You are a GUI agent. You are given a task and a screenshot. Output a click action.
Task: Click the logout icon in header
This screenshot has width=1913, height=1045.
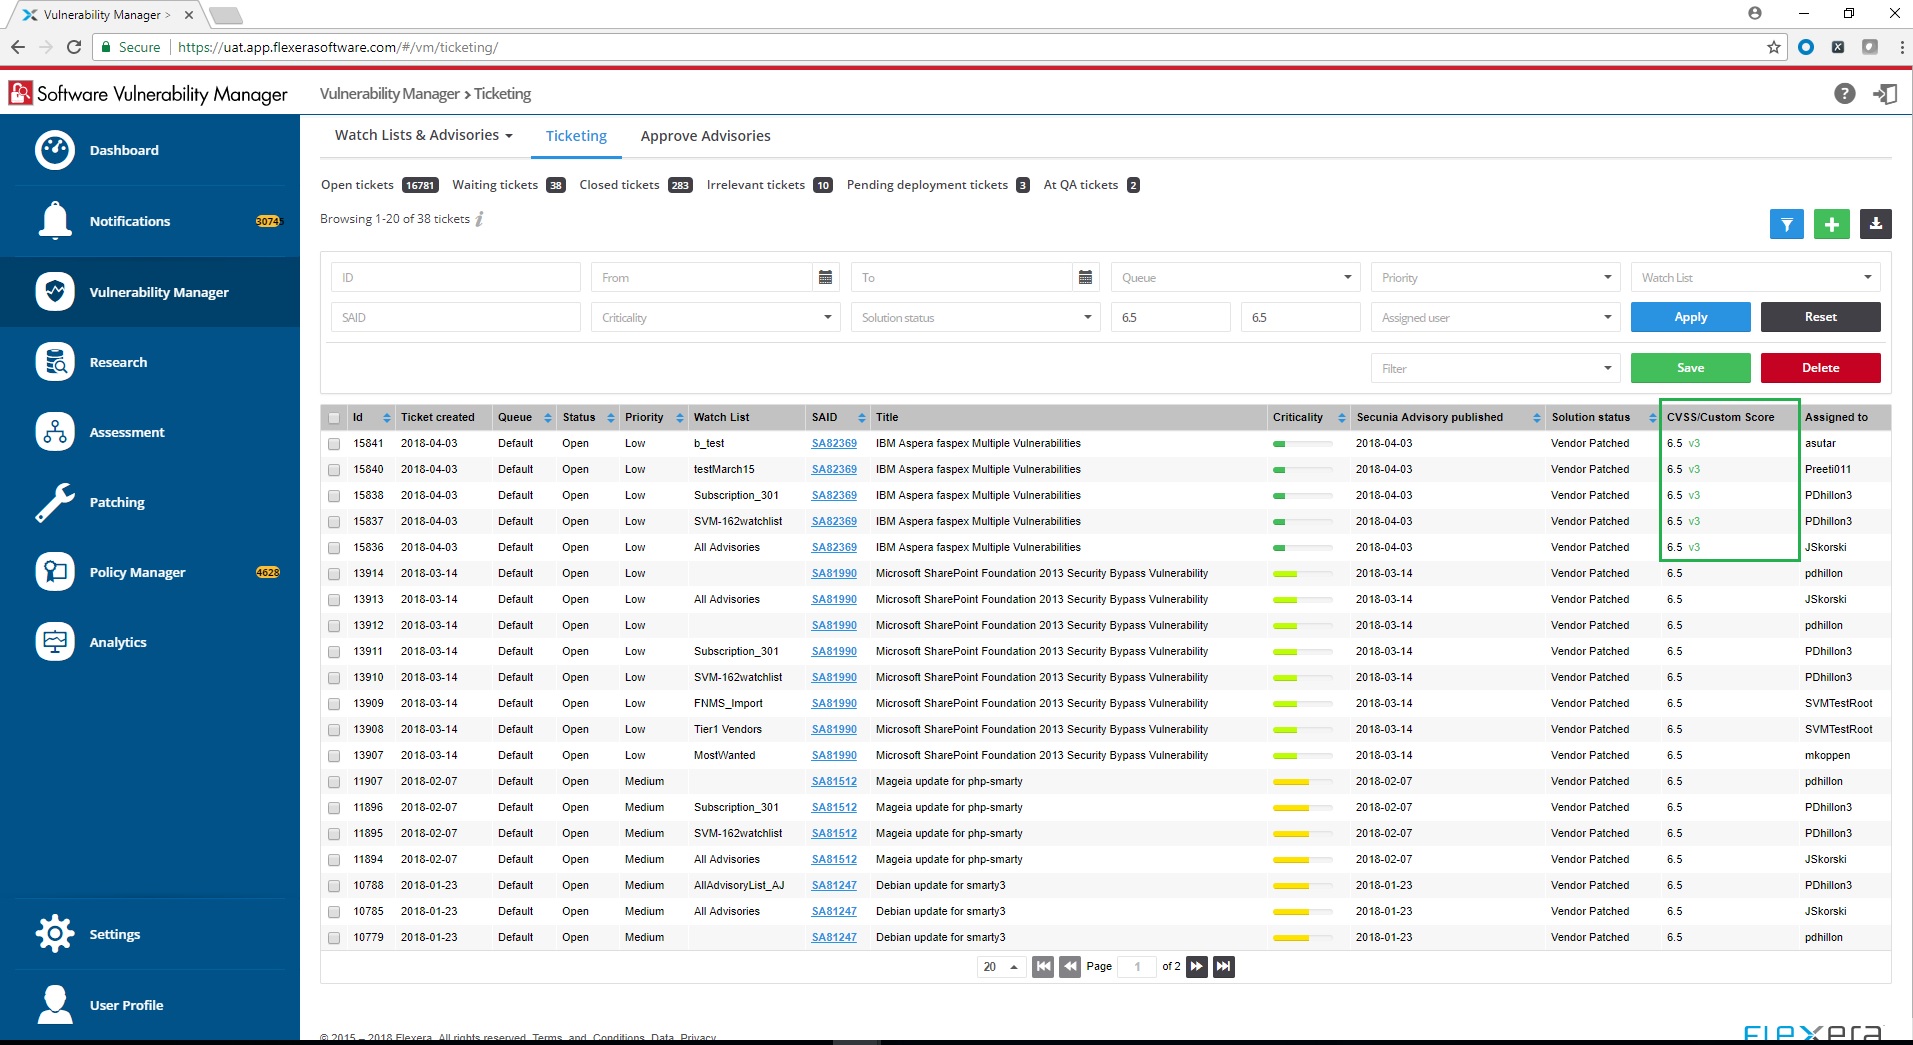click(1885, 94)
